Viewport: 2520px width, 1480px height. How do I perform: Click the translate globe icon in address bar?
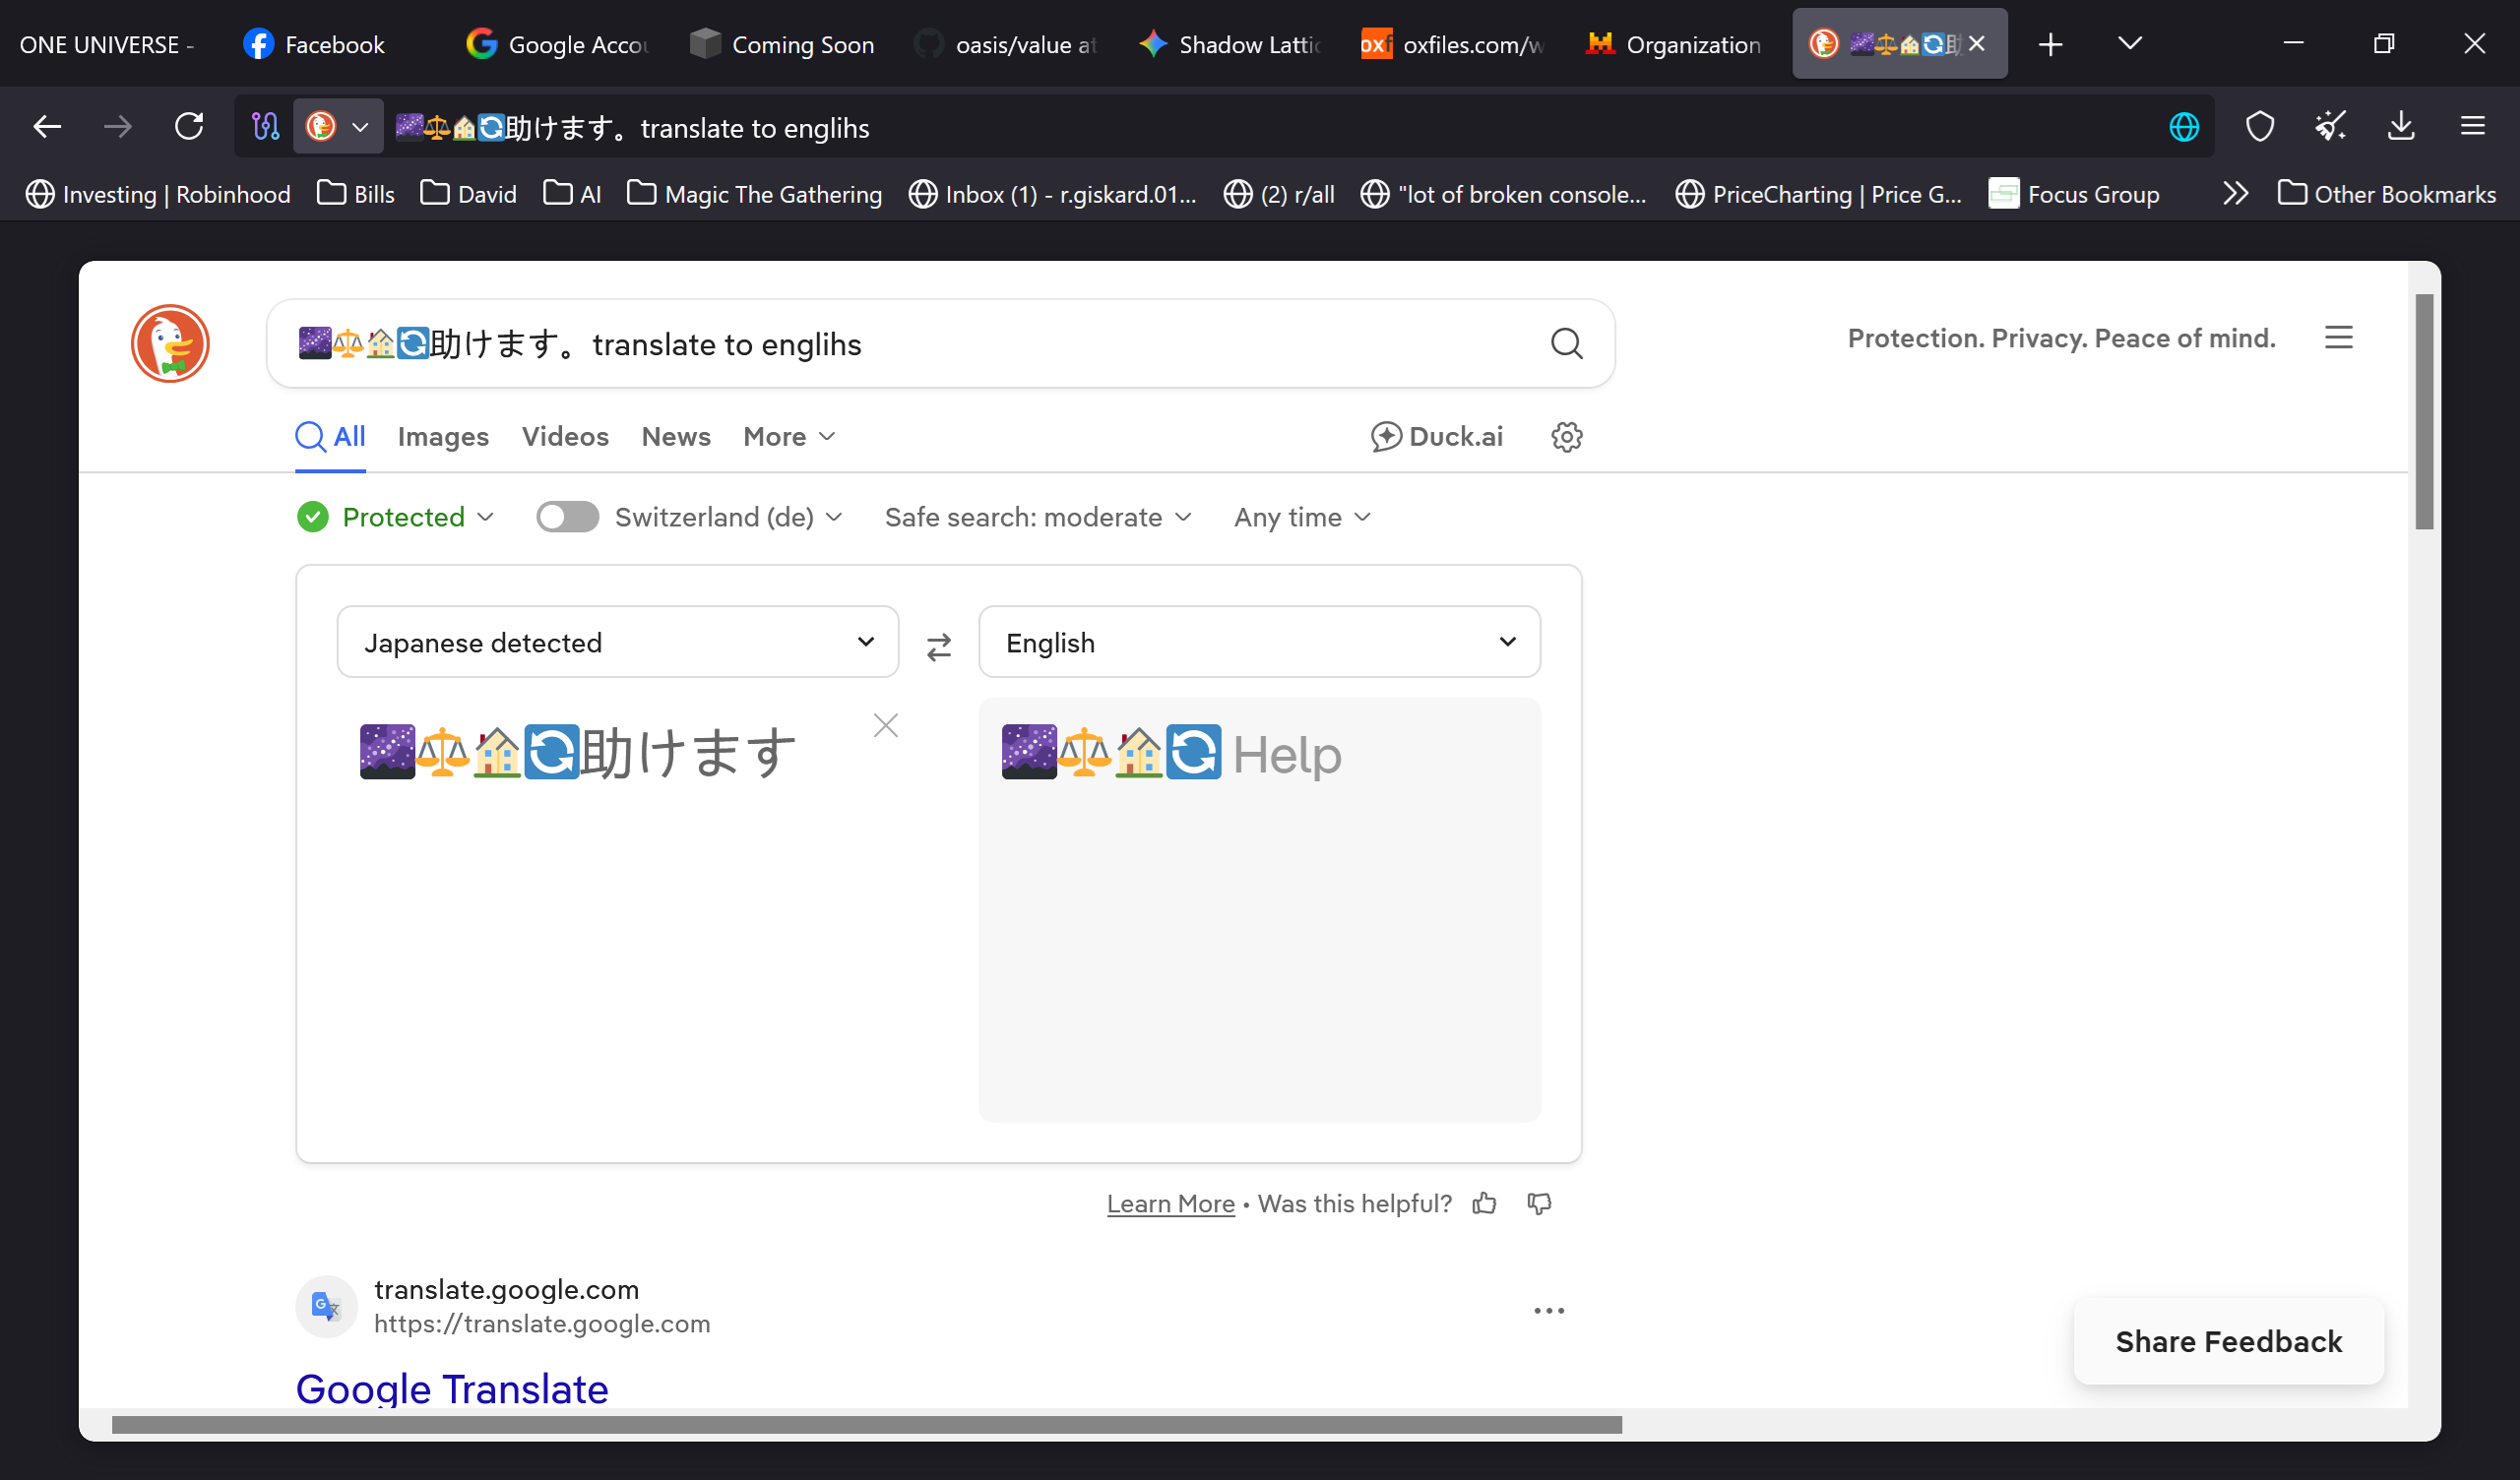click(x=2184, y=127)
